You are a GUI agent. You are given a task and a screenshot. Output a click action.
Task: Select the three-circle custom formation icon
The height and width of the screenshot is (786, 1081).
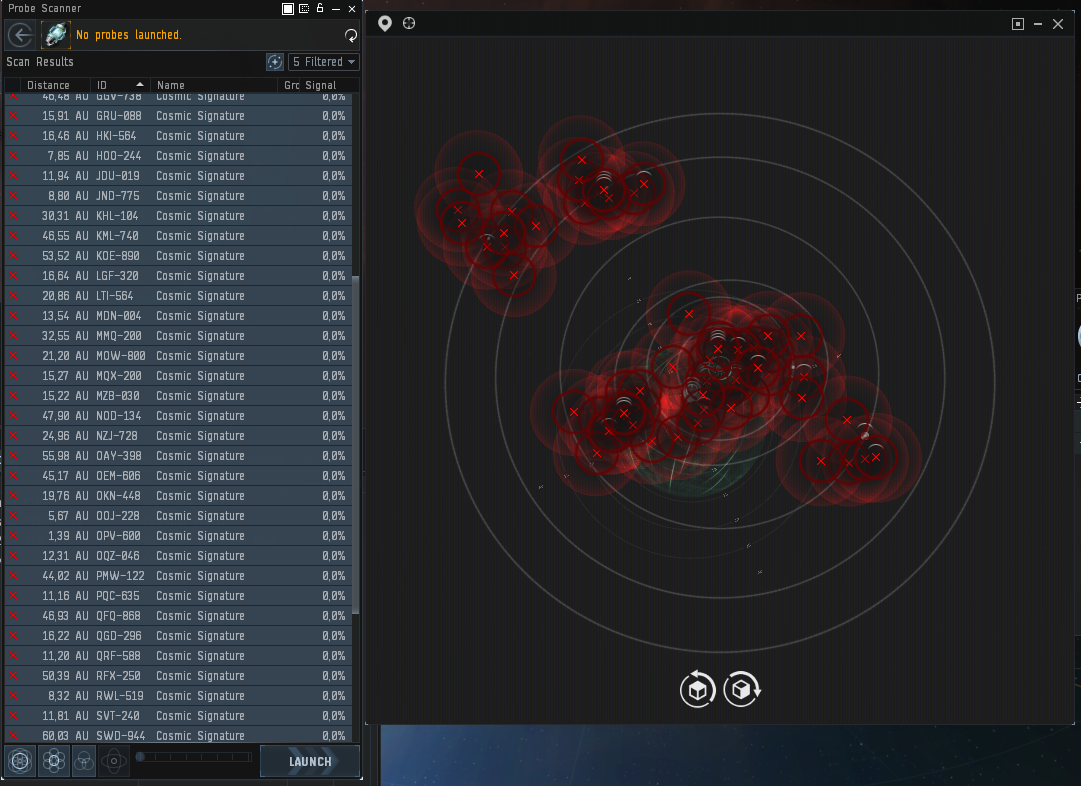pos(84,761)
